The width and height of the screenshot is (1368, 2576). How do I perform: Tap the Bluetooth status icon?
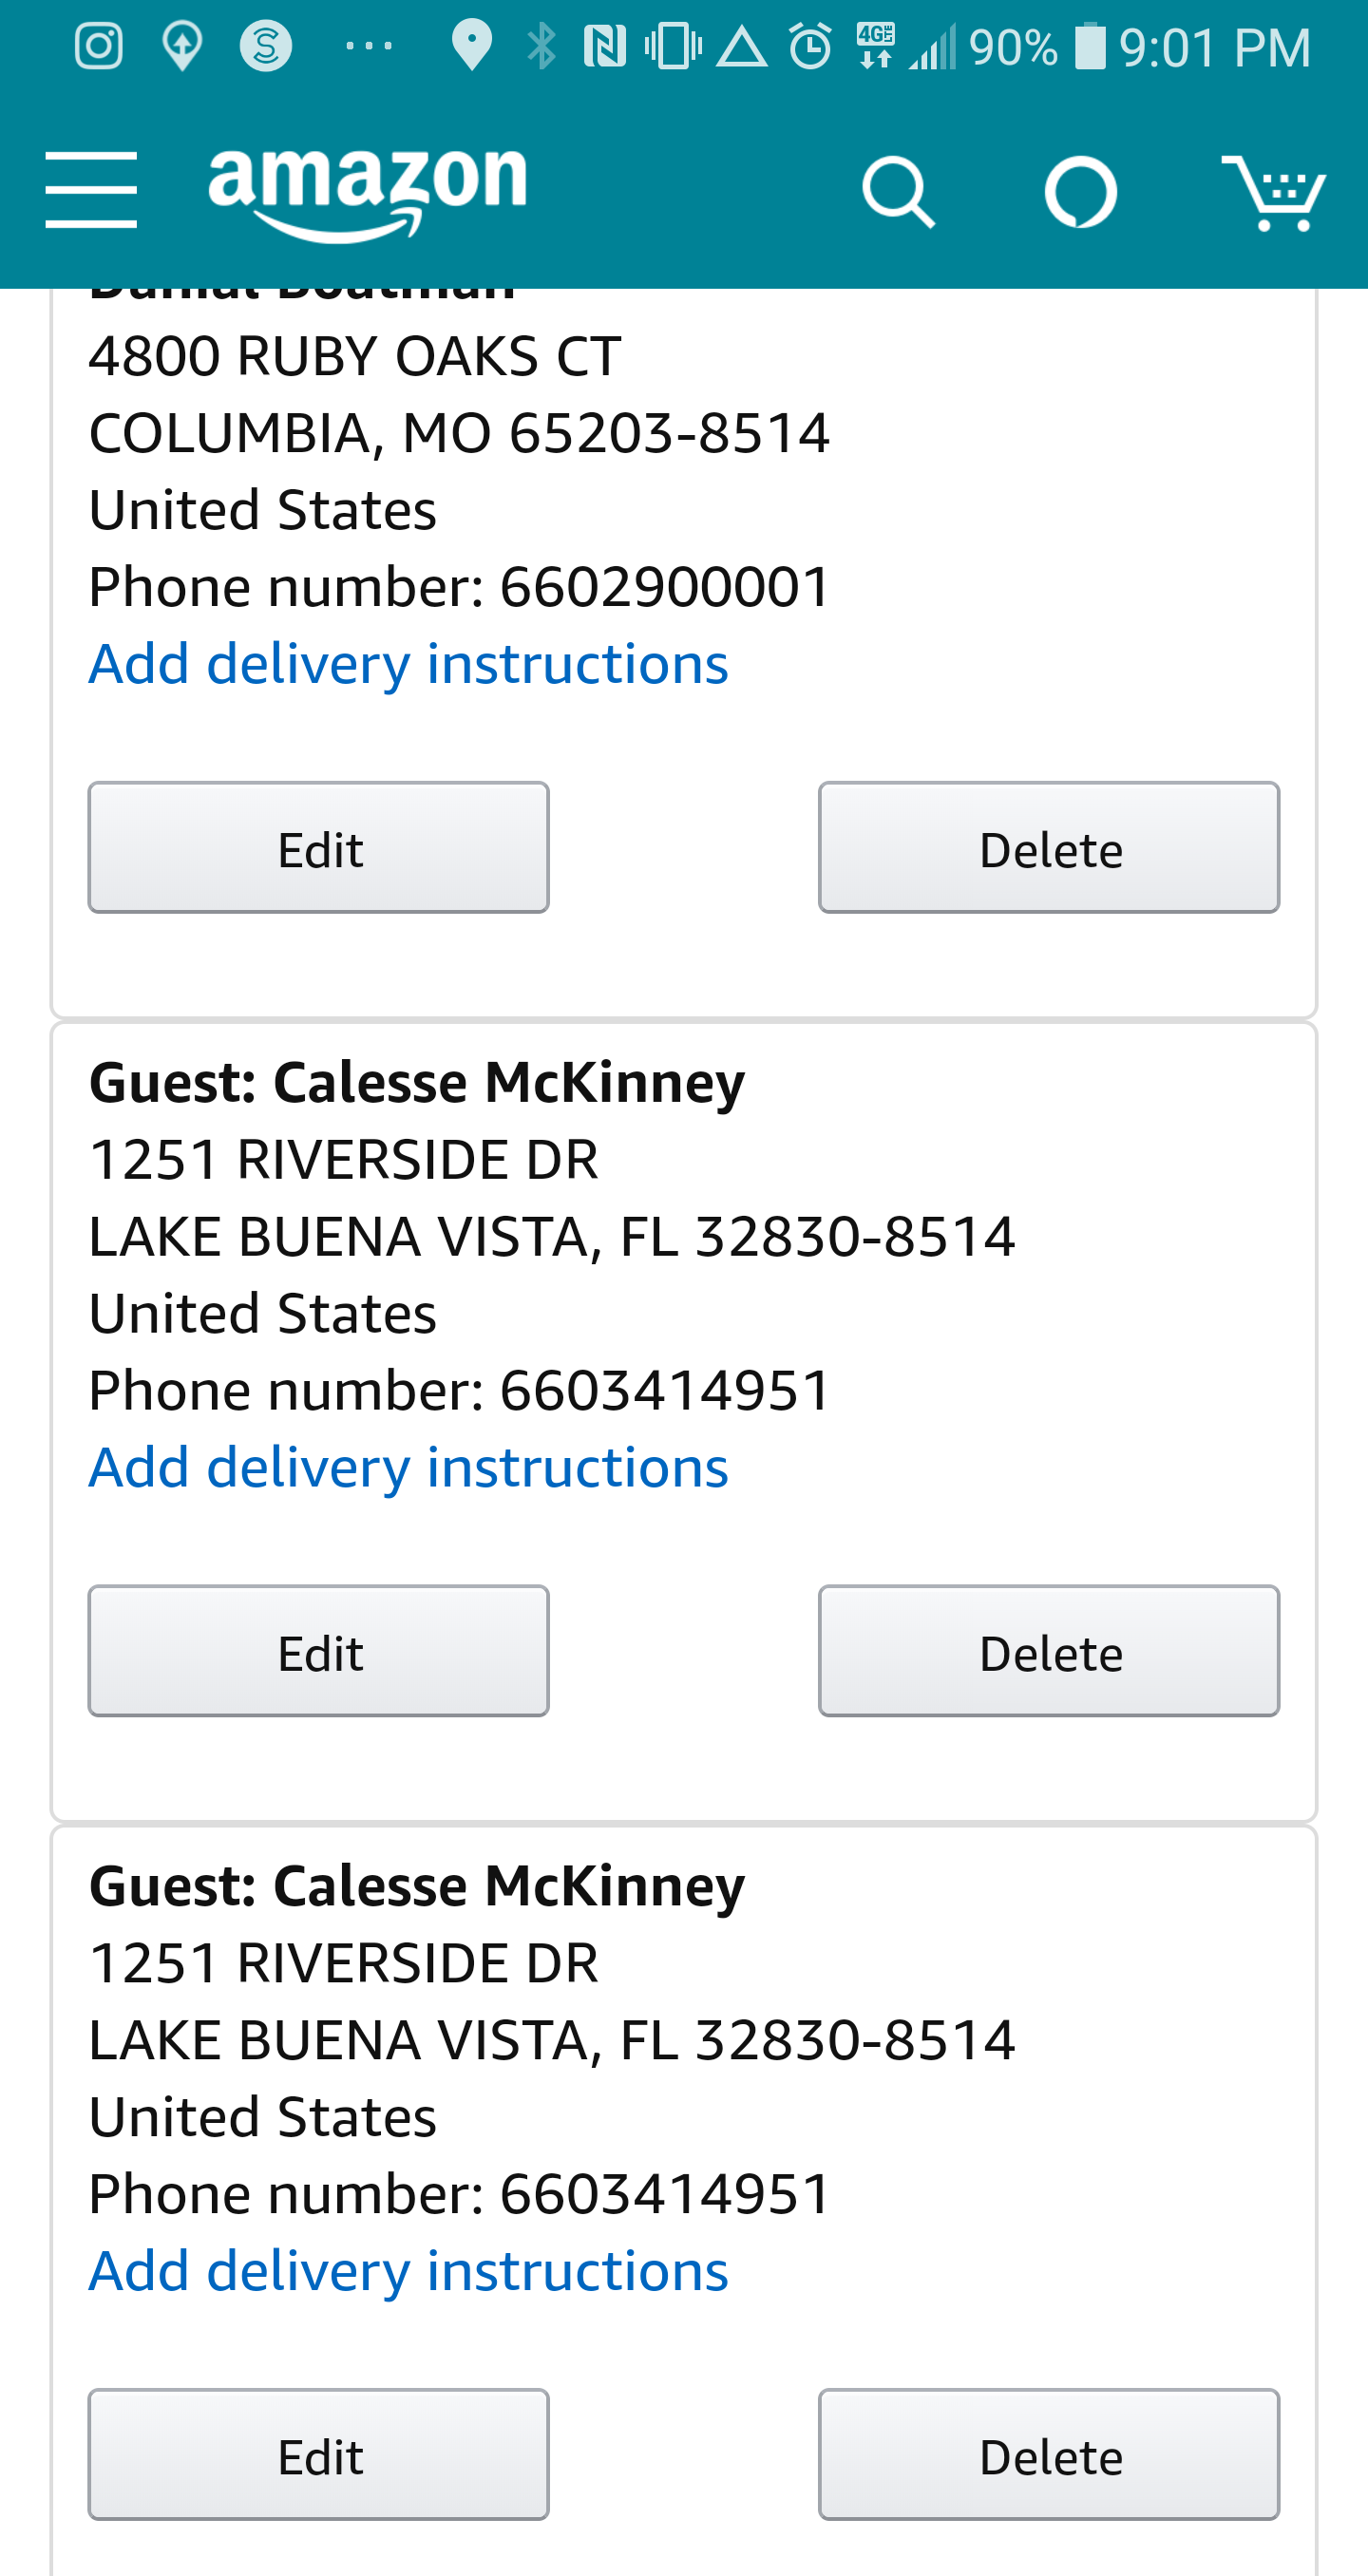541,46
